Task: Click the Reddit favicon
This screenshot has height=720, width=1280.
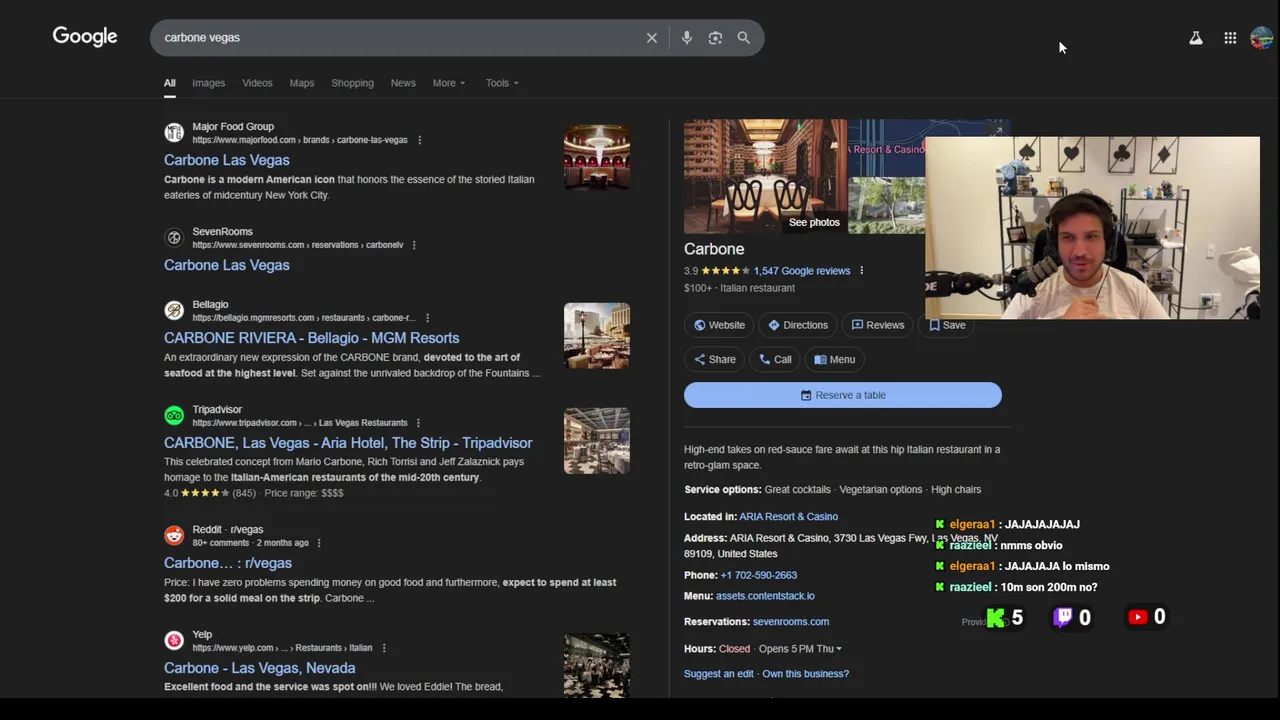Action: 174,535
